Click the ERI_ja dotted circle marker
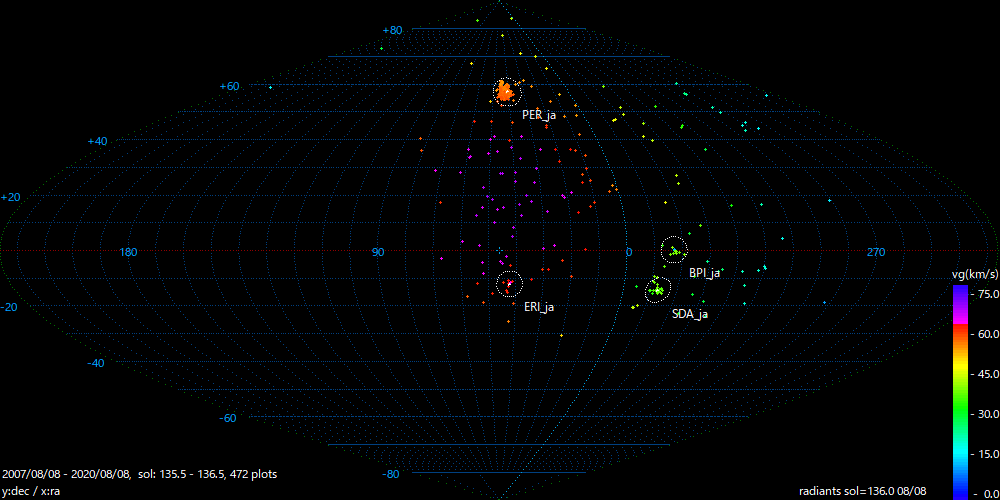1000x500 pixels. click(x=509, y=284)
